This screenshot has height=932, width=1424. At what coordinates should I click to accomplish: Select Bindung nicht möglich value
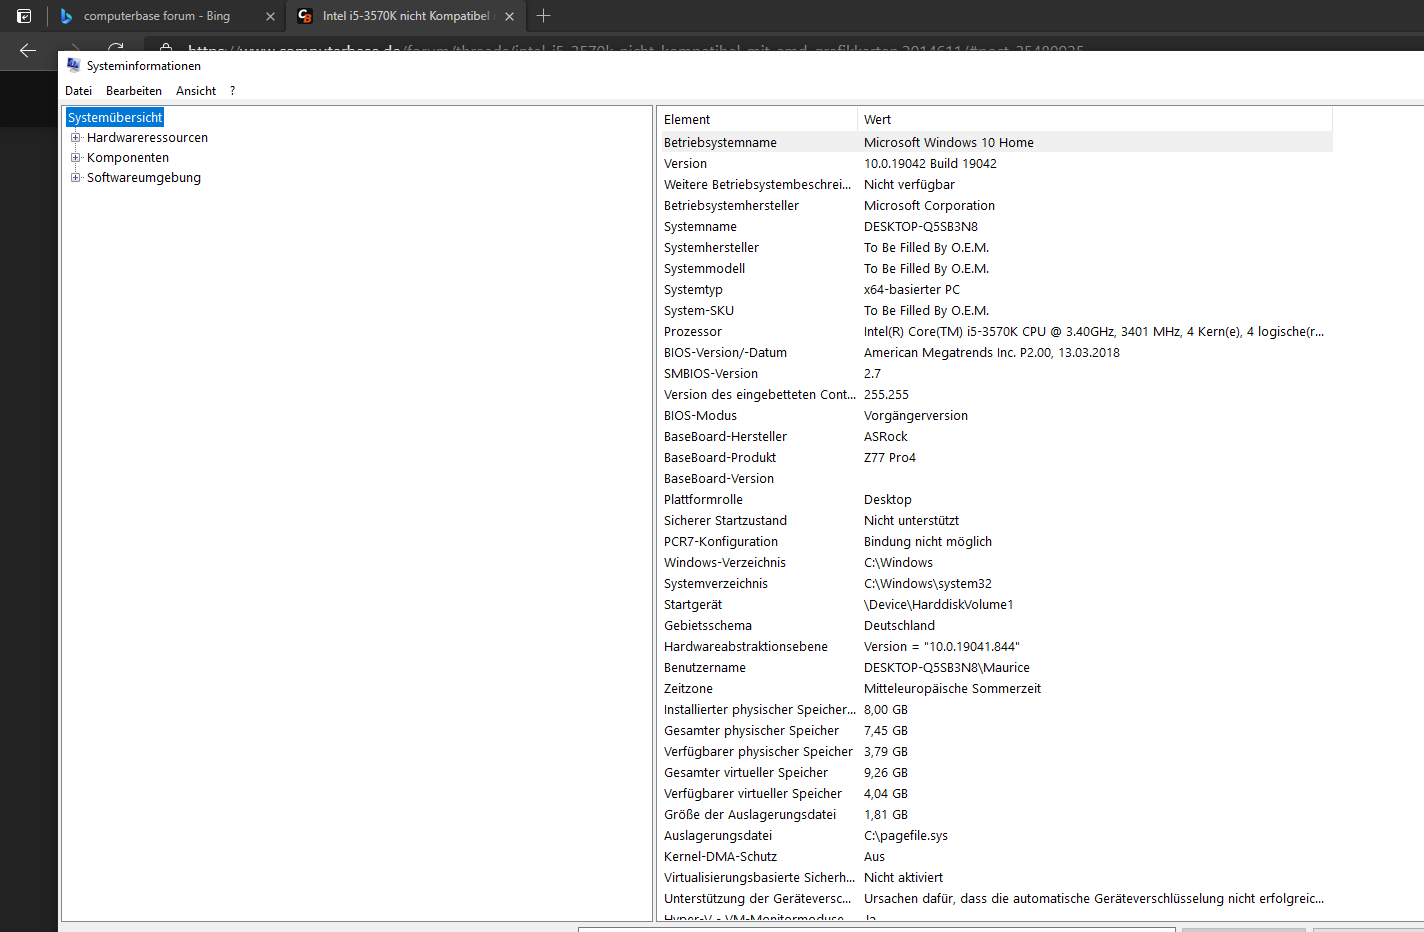pyautogui.click(x=928, y=542)
